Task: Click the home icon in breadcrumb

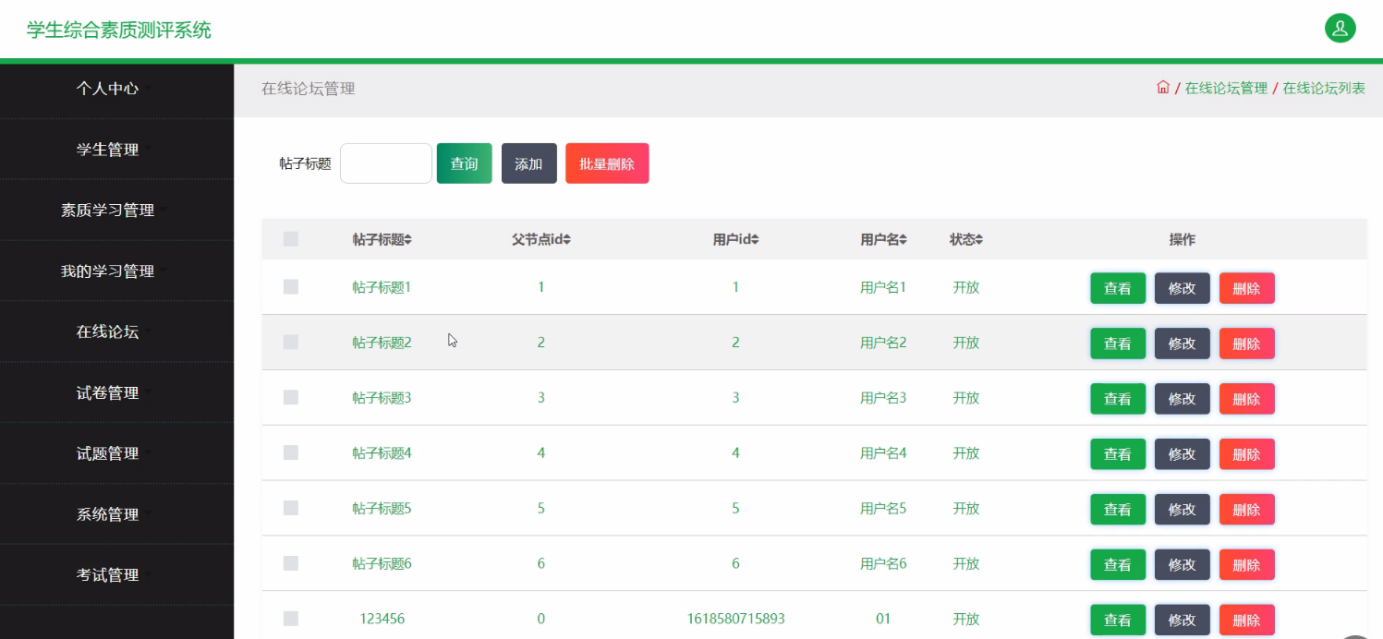Action: tap(1162, 87)
